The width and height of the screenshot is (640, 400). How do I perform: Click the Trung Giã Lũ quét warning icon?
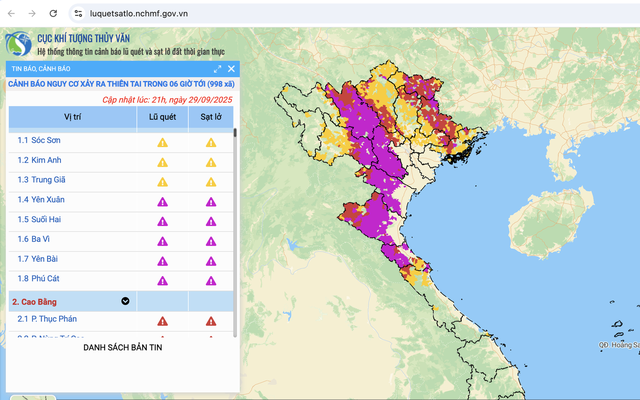162,182
